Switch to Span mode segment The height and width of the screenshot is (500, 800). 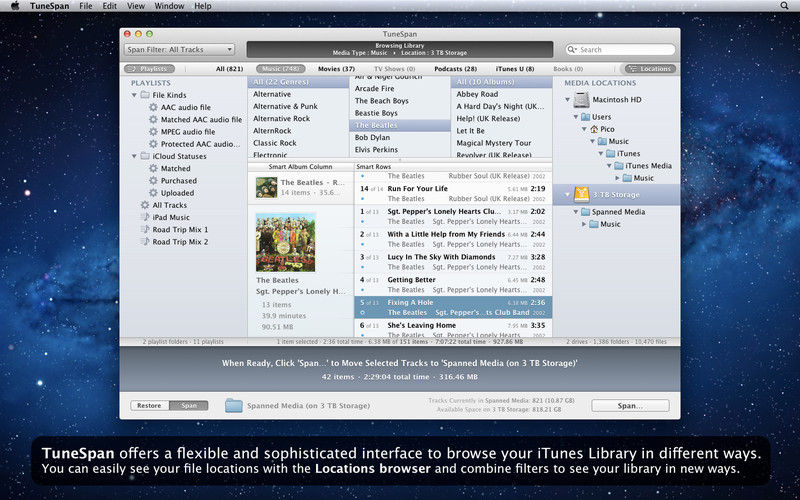point(189,406)
